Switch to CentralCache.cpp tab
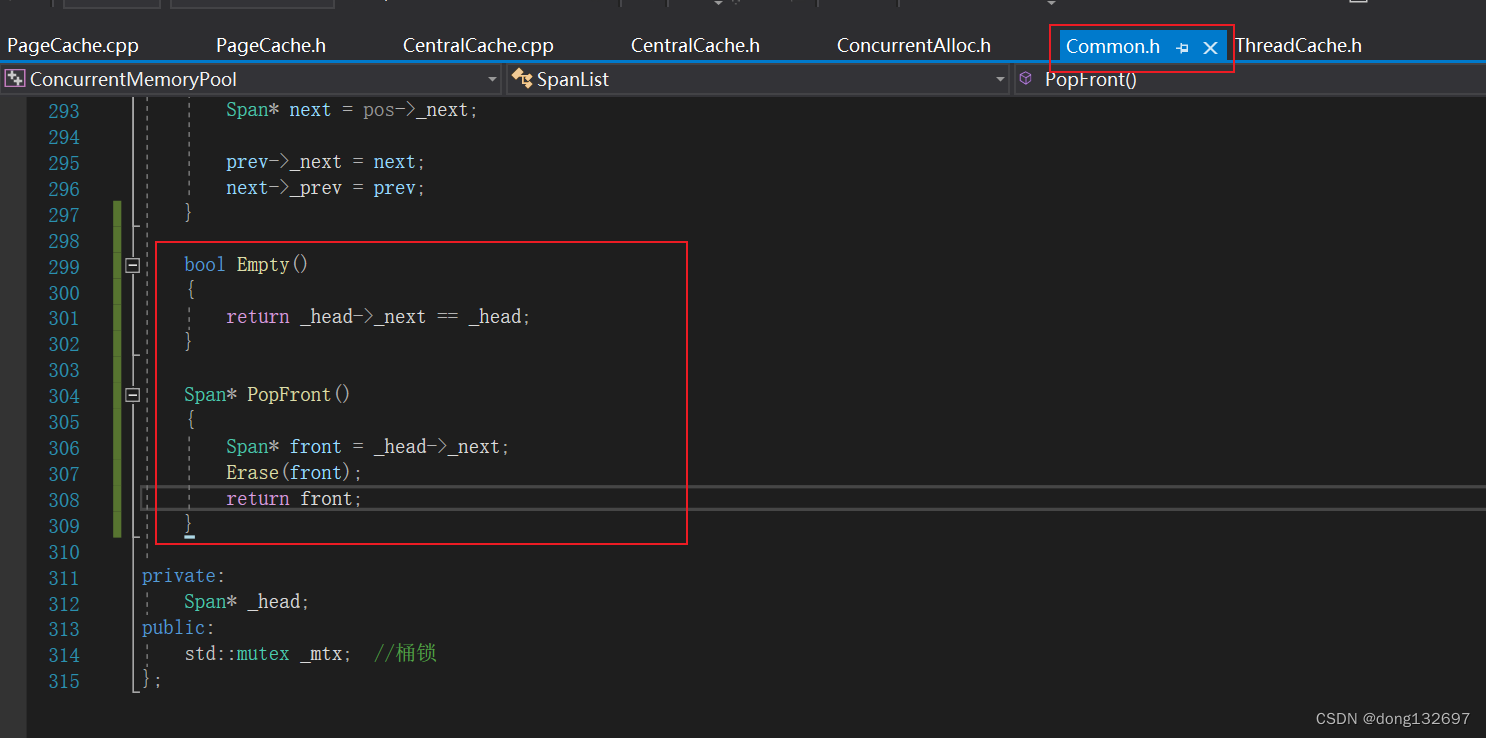The height and width of the screenshot is (738, 1486). tap(478, 46)
